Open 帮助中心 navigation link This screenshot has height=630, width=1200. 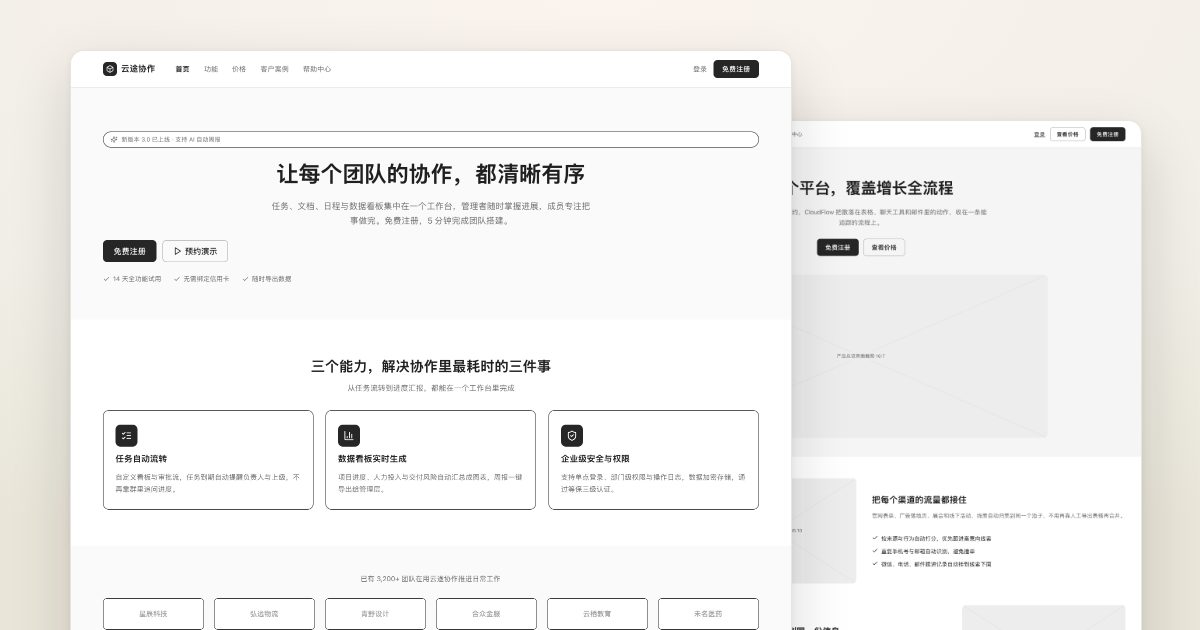point(317,69)
